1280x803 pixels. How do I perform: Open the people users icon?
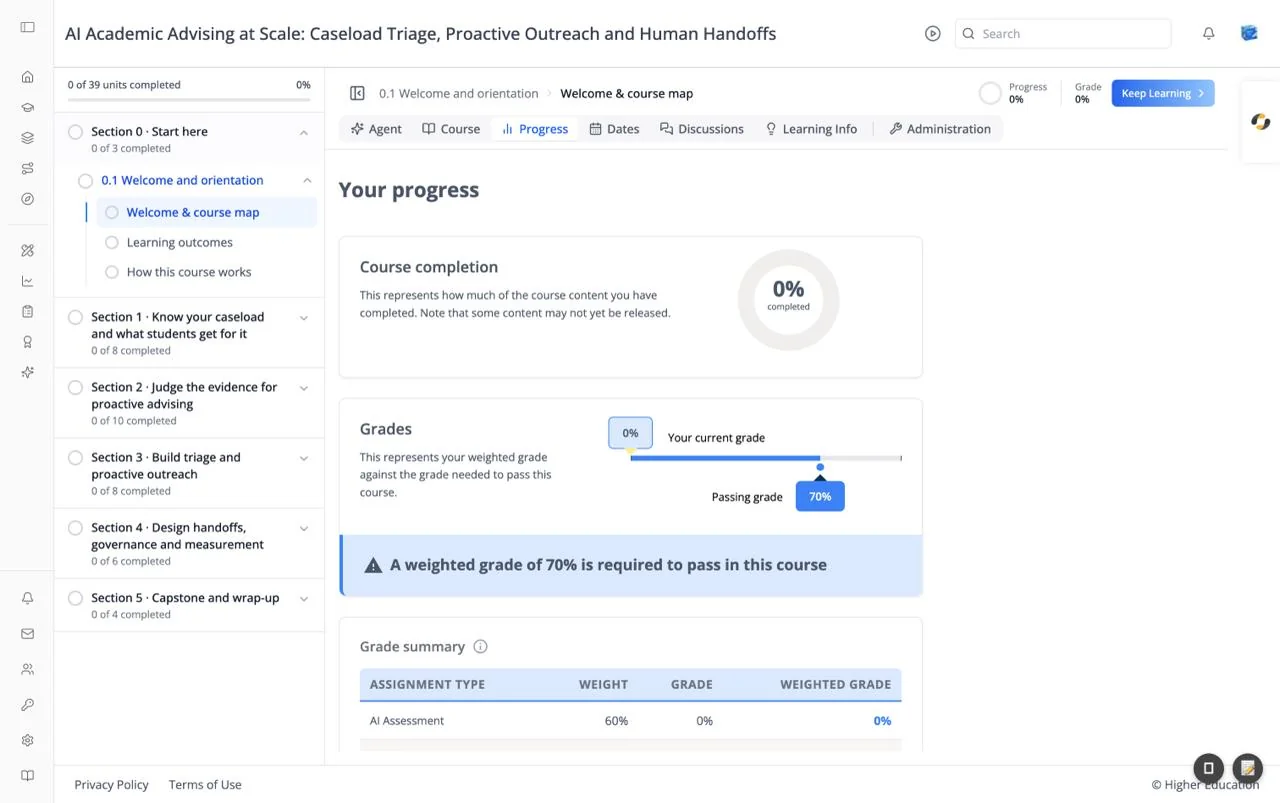tap(27, 669)
